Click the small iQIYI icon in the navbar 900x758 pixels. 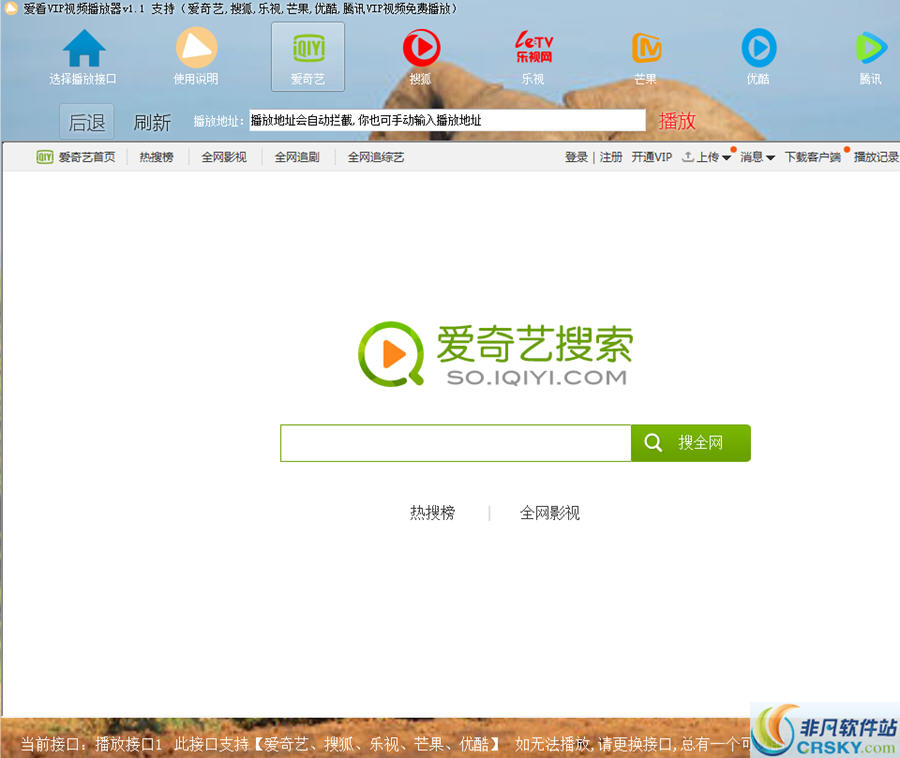(x=45, y=157)
